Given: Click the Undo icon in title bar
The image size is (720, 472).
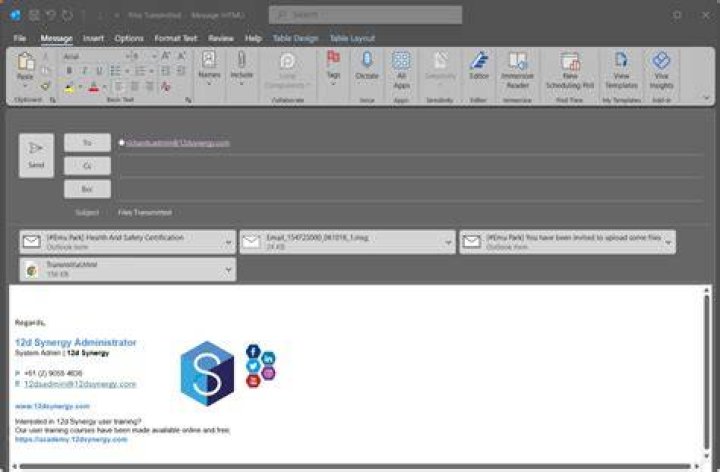Looking at the screenshot, I should [51, 15].
